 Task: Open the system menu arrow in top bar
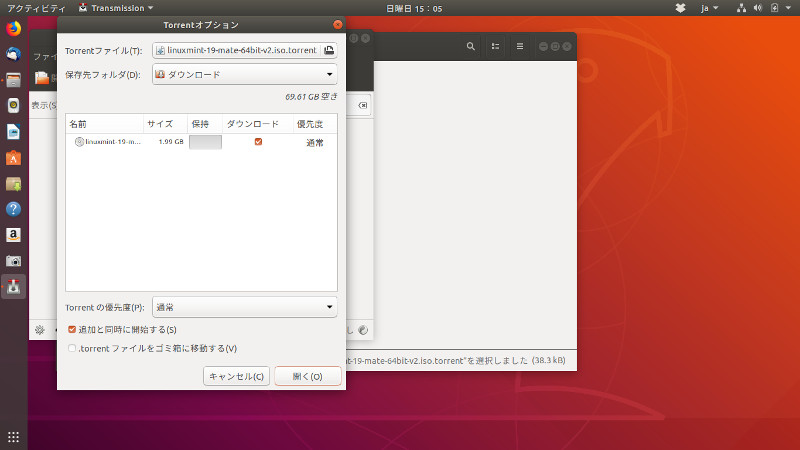point(788,8)
